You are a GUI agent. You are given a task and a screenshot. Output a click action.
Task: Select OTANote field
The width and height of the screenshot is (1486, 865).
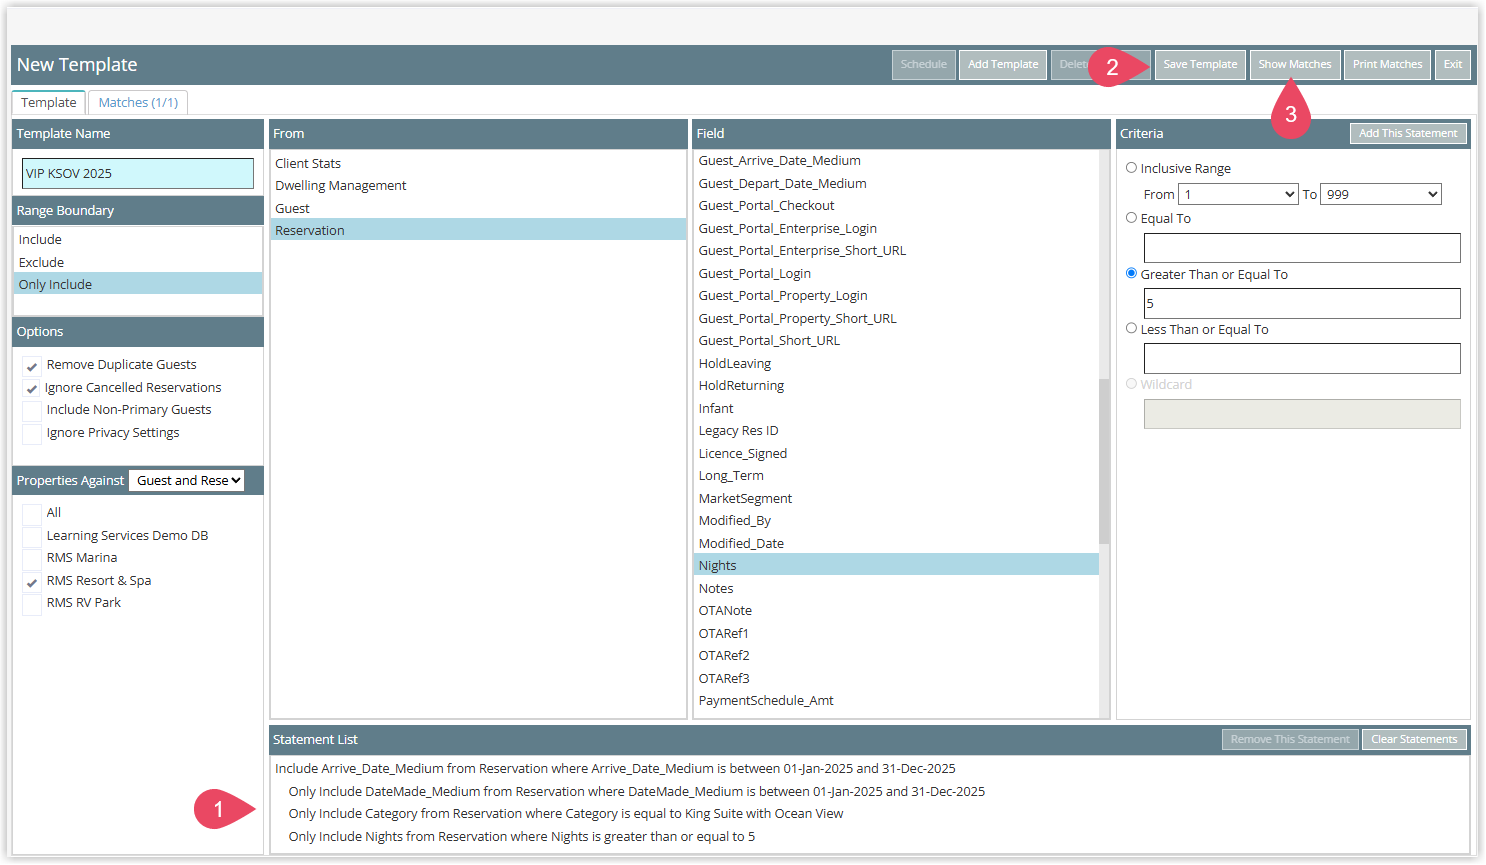(896, 611)
